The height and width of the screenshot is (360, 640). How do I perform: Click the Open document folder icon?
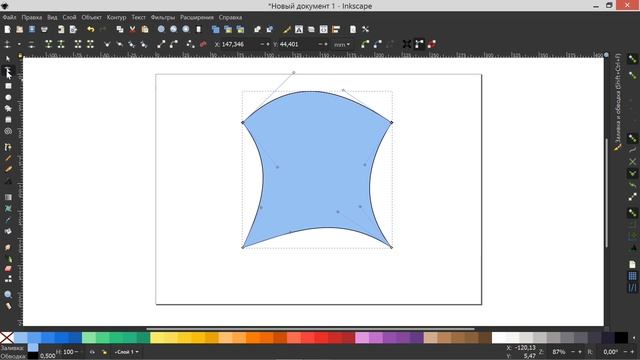[x=20, y=29]
